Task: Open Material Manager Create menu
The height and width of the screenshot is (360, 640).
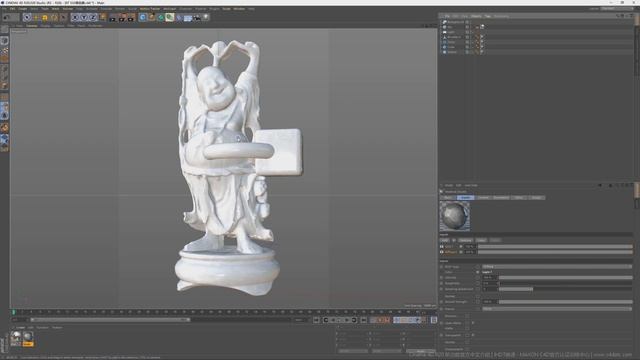Action: coord(20,327)
